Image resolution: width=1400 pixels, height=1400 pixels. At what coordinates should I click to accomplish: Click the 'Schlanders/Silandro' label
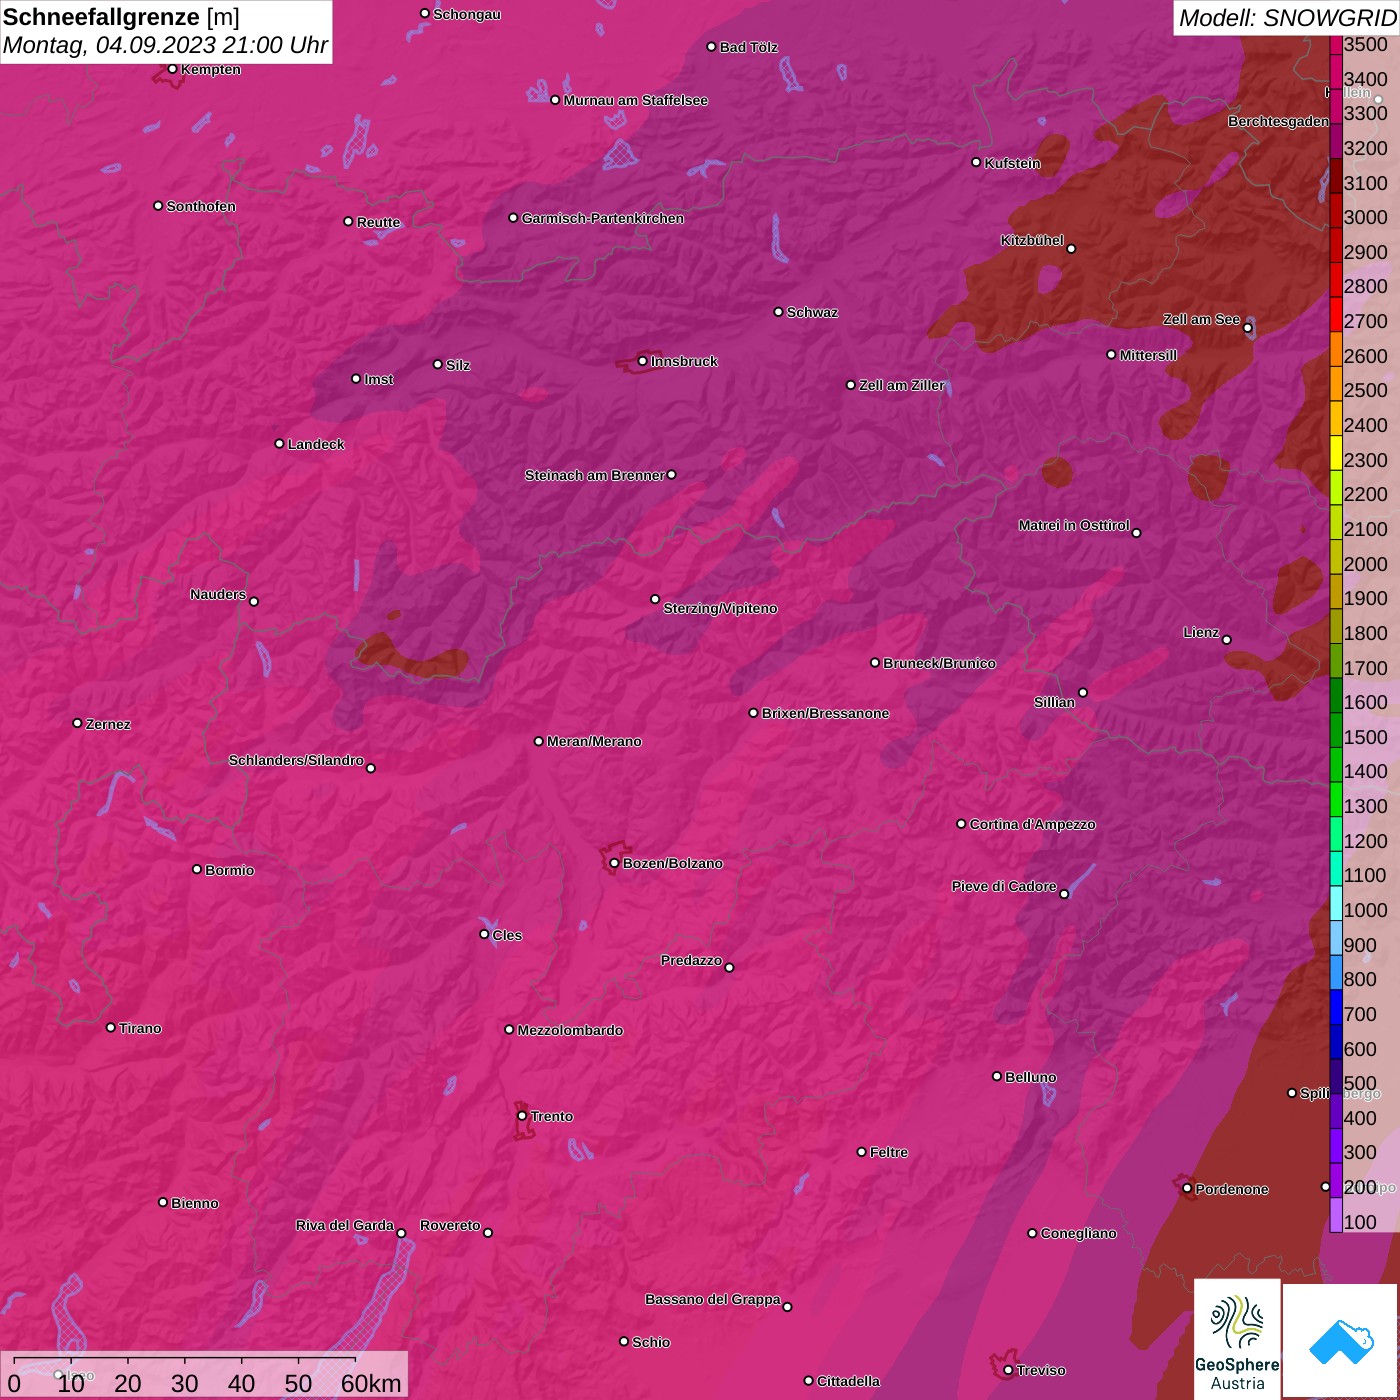[296, 760]
